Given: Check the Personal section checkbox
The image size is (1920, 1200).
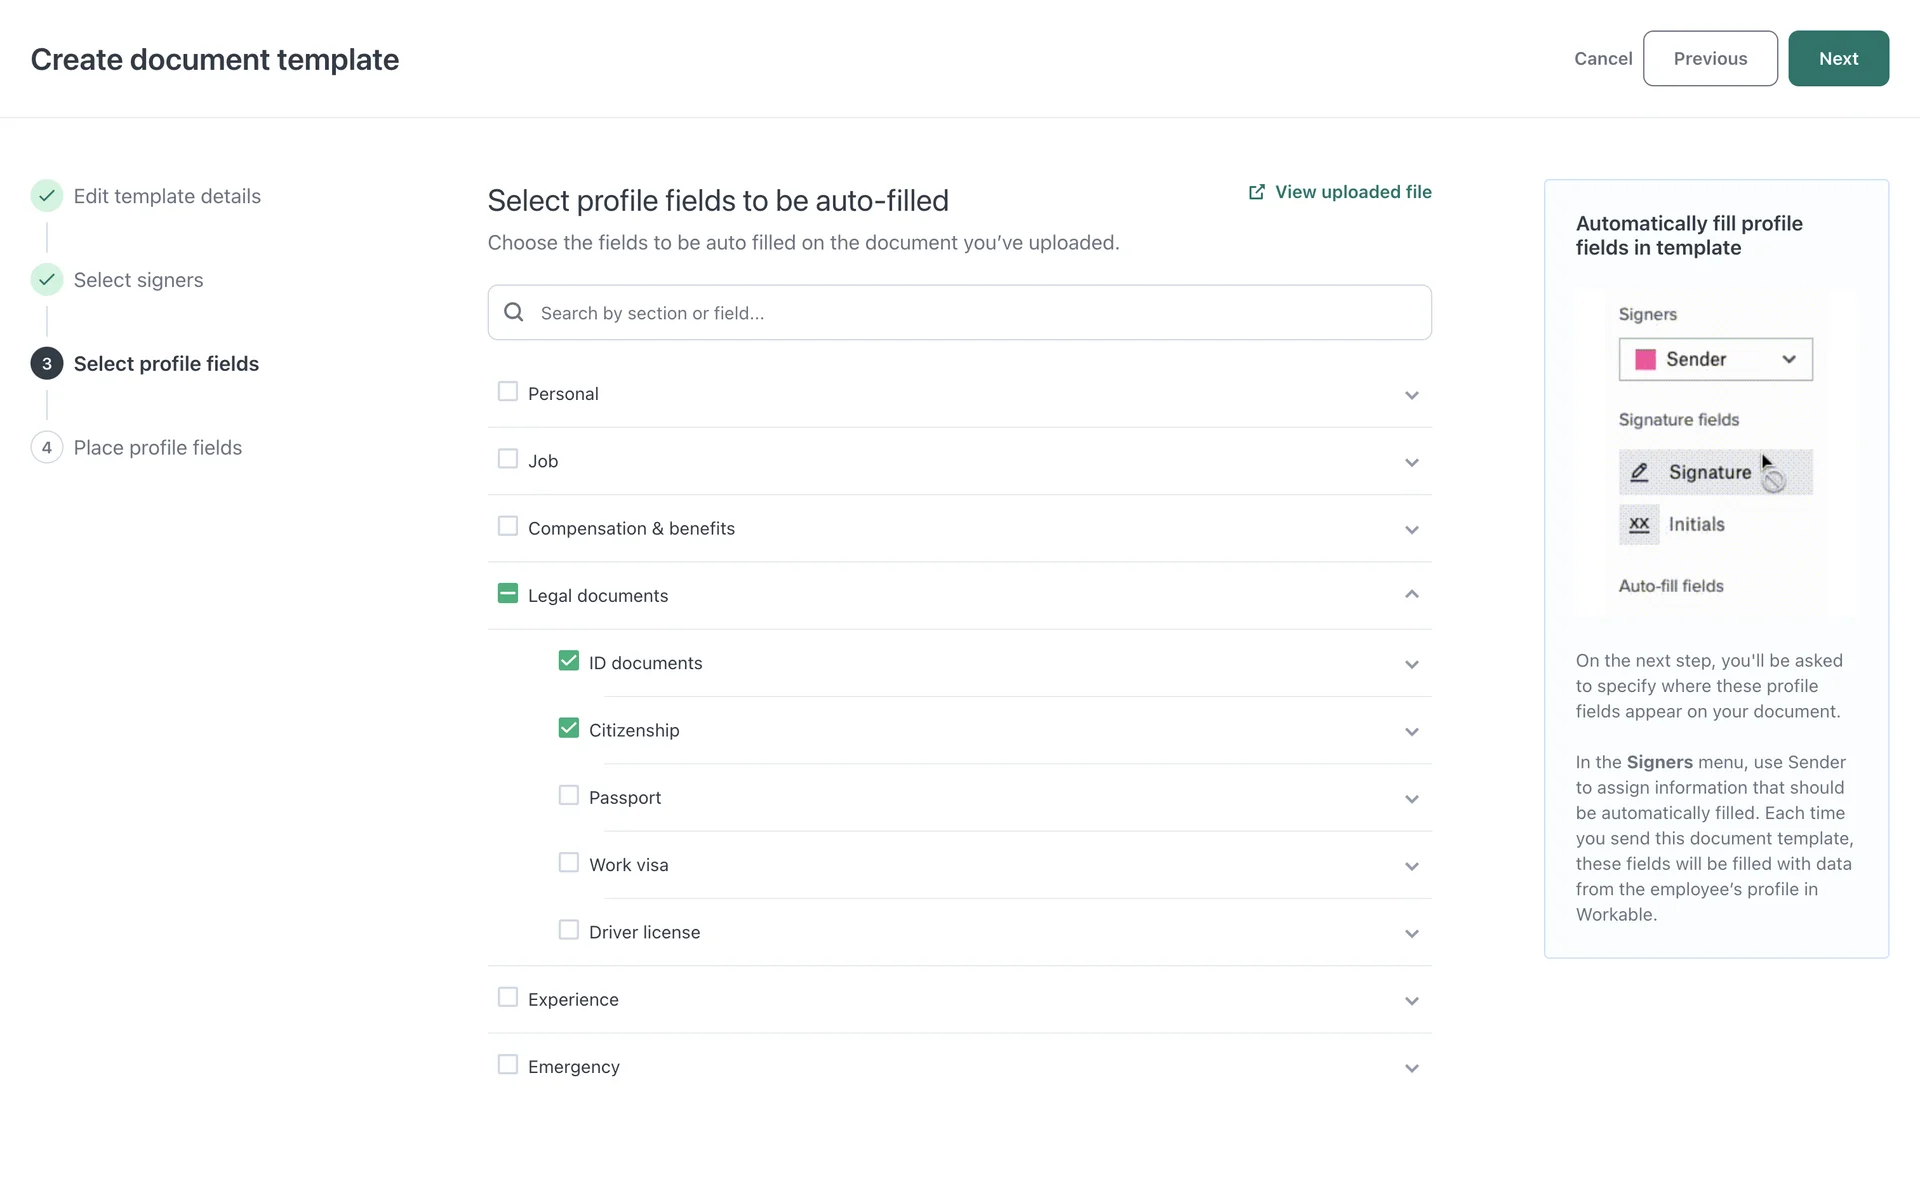Looking at the screenshot, I should 508,392.
